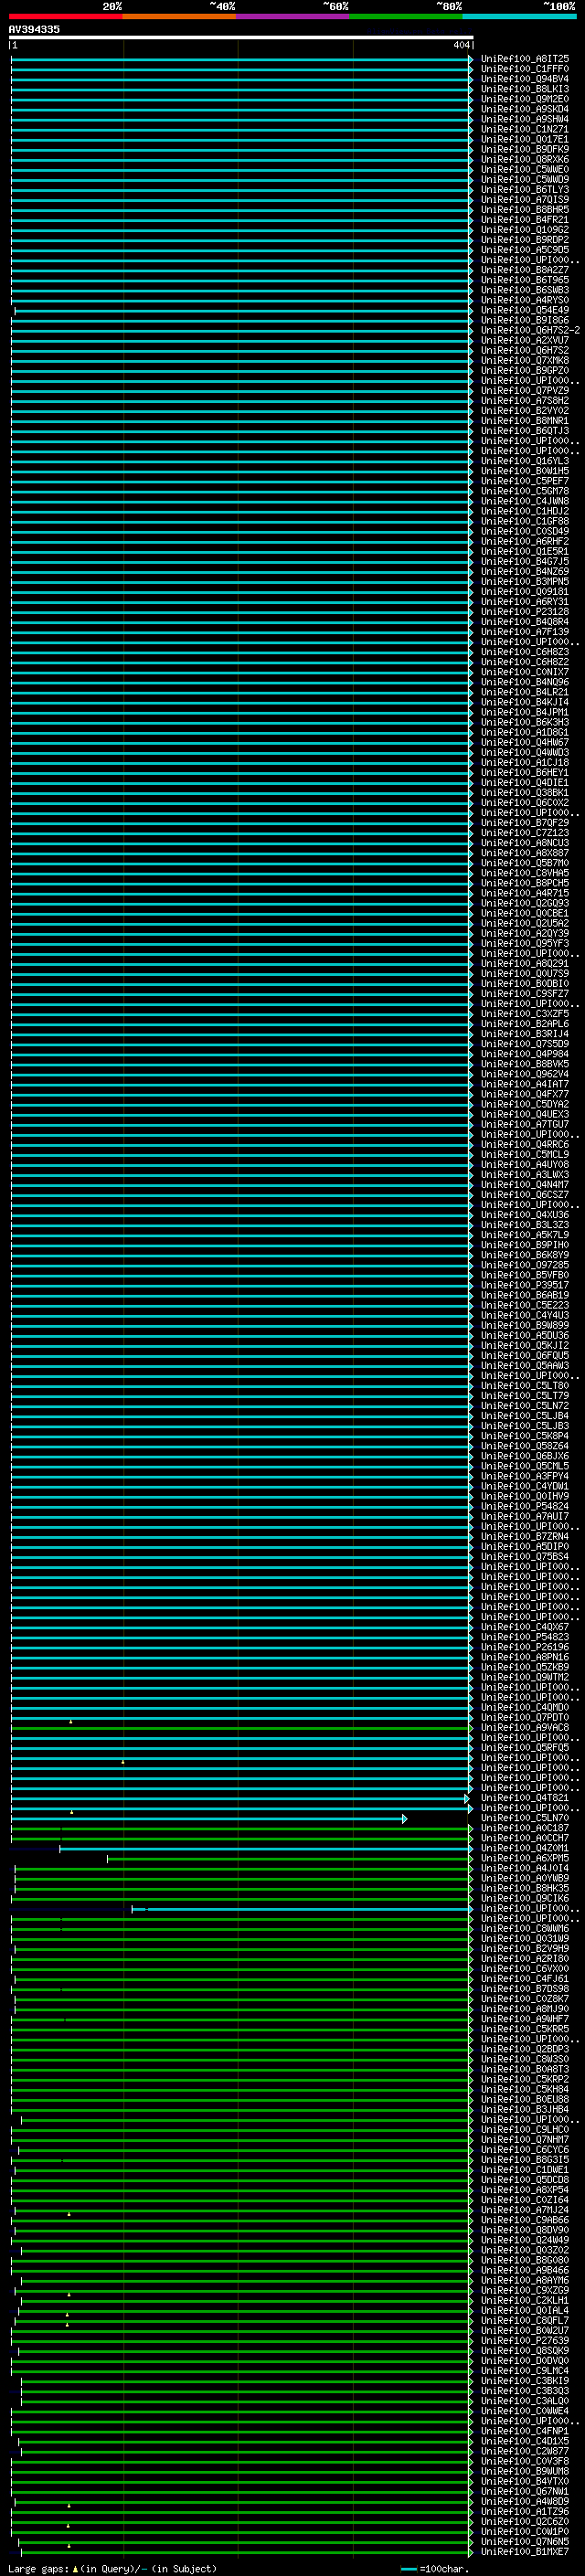Viewport: 585px width, 2576px height.
Task: Select the UniRef100_A4R715 label
Action: [x=525, y=893]
